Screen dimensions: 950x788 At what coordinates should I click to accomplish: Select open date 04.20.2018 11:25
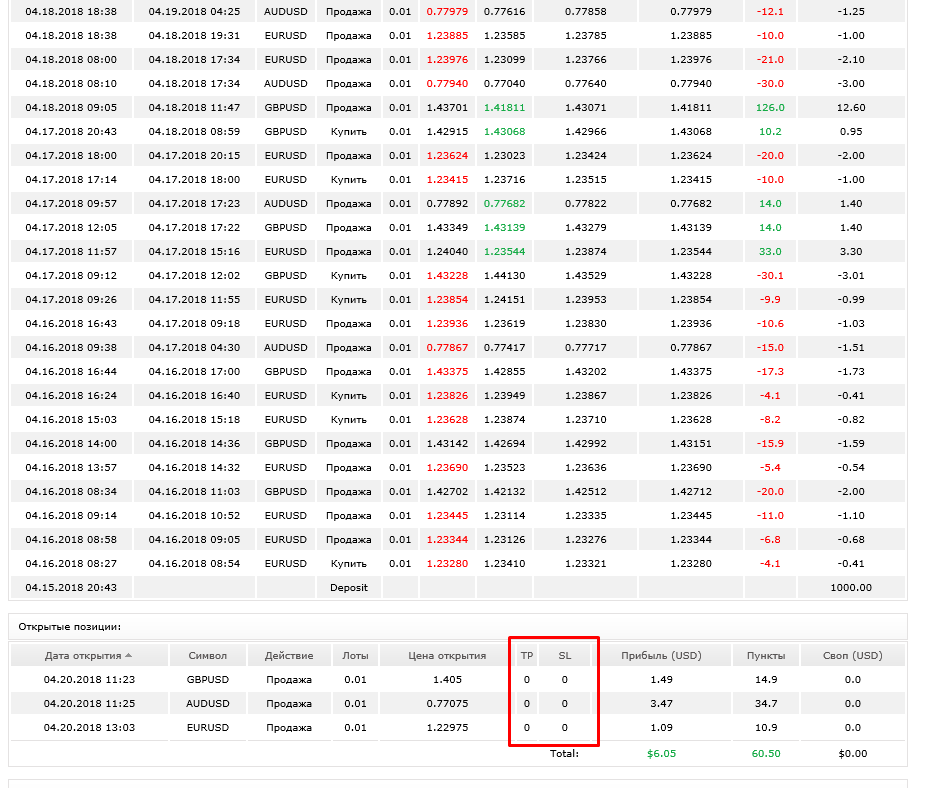[x=89, y=704]
